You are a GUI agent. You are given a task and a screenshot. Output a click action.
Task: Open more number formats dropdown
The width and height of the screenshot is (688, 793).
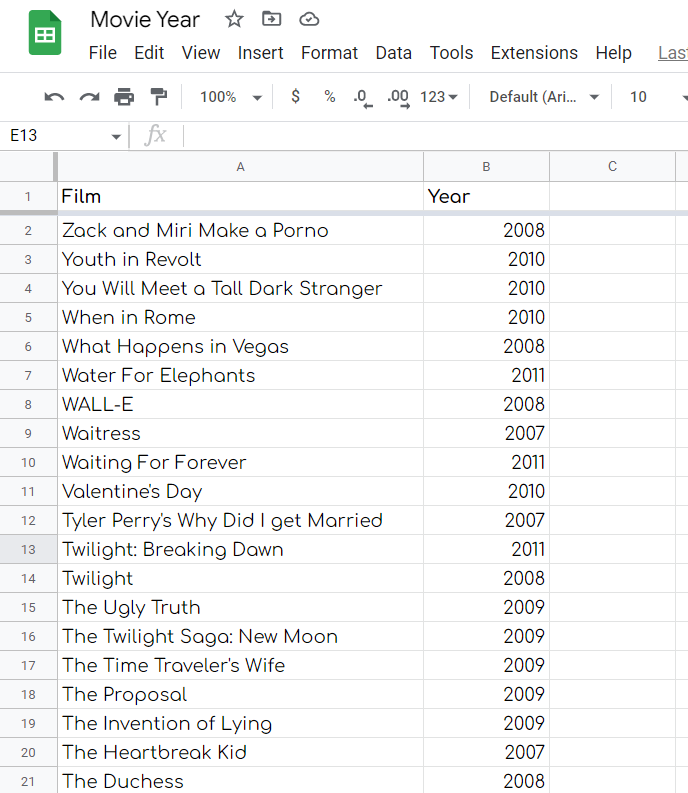[438, 97]
